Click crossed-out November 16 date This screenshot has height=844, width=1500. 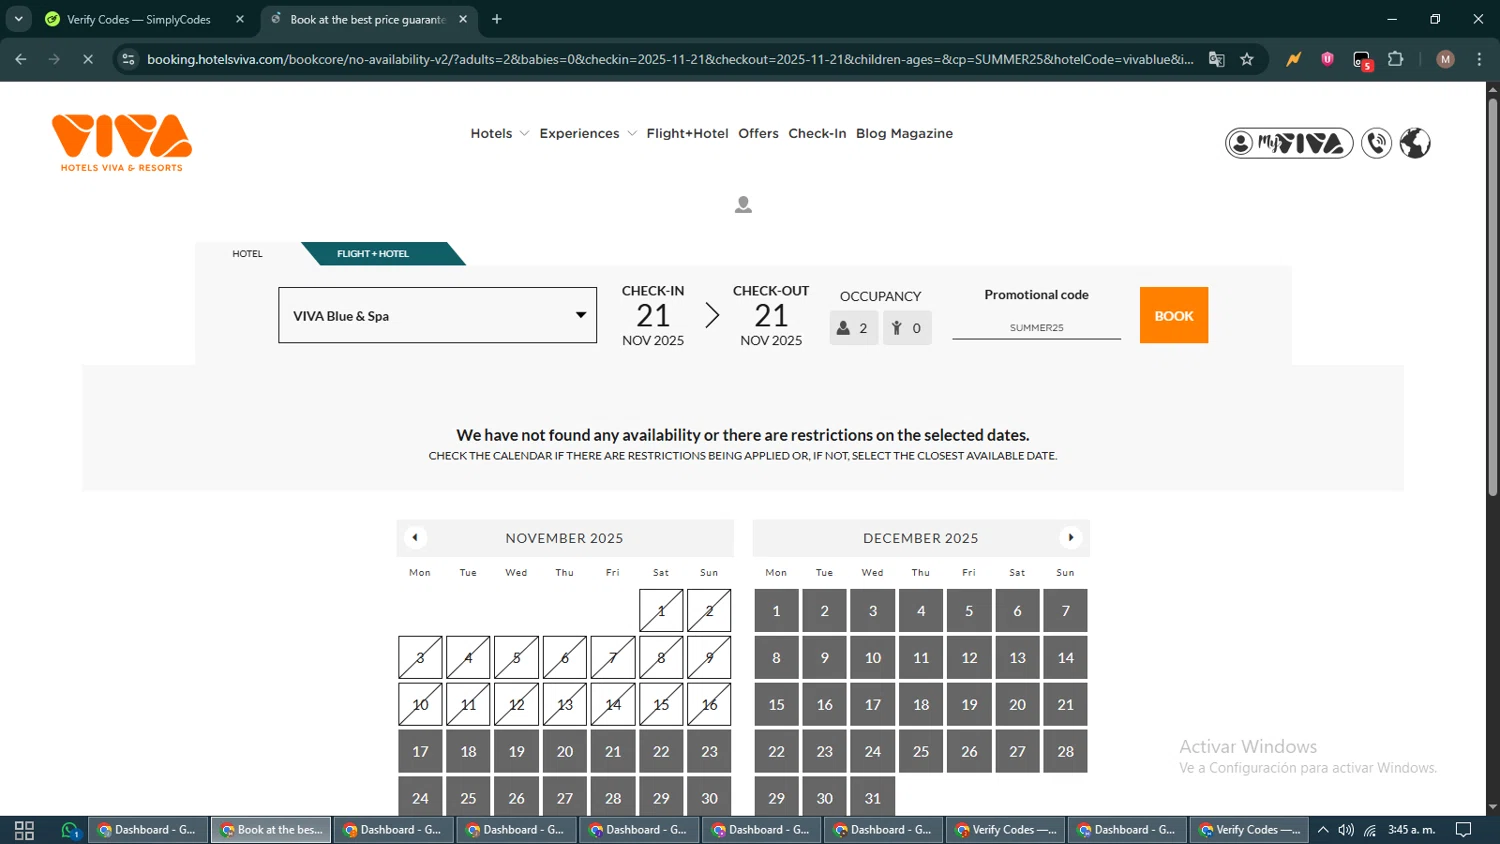pos(709,704)
